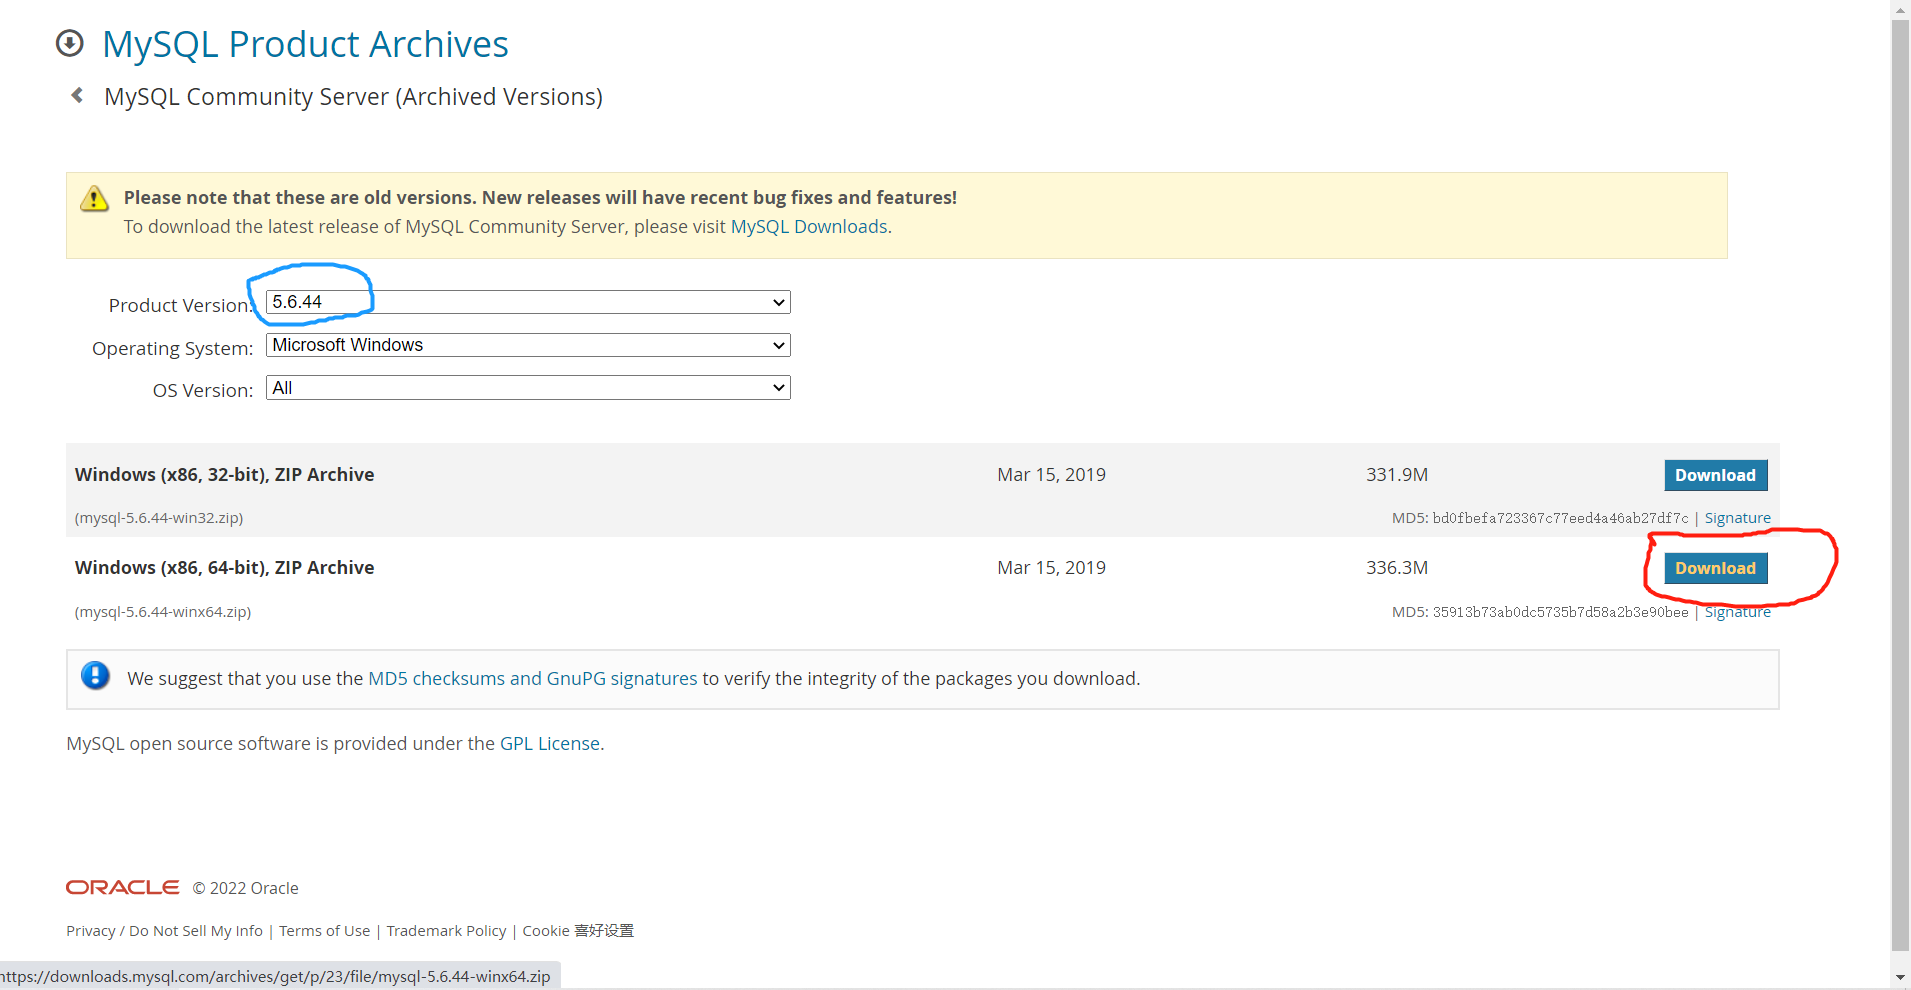Click the Oracle logo in footer
The image size is (1911, 990).
coord(122,888)
